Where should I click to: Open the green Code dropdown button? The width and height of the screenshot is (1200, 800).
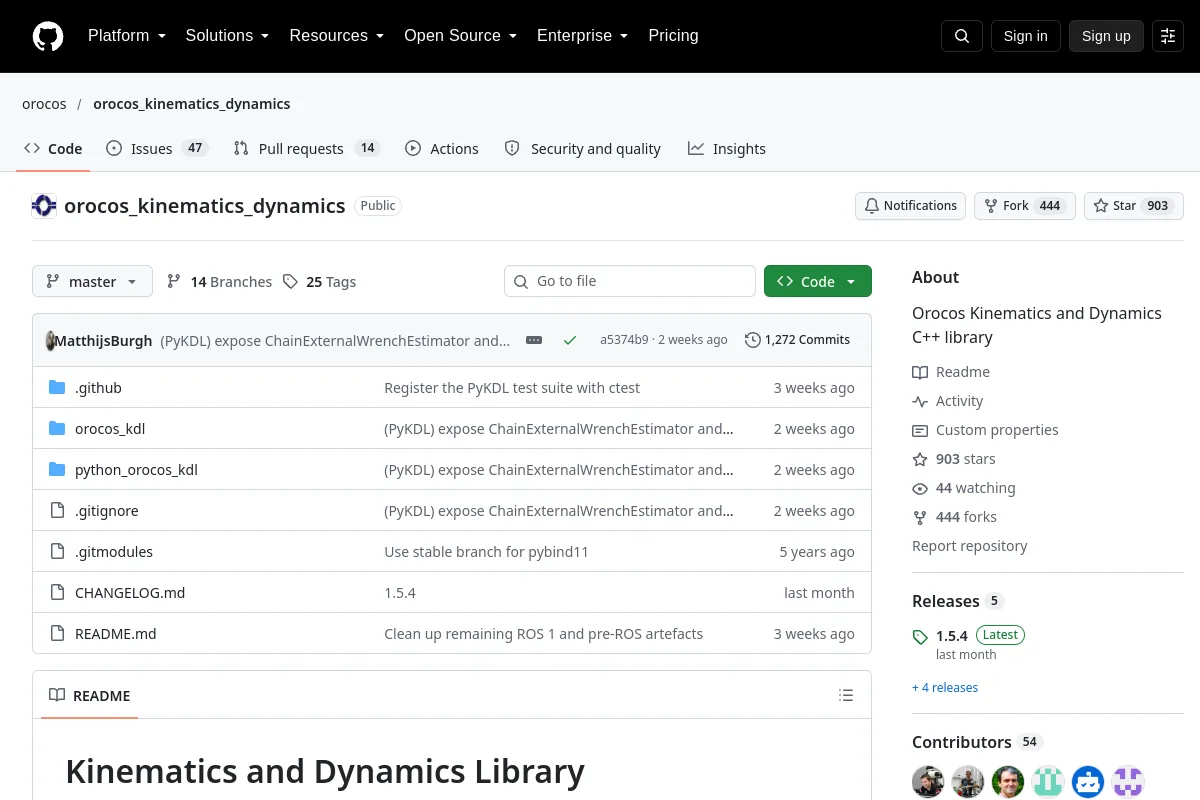(x=818, y=282)
